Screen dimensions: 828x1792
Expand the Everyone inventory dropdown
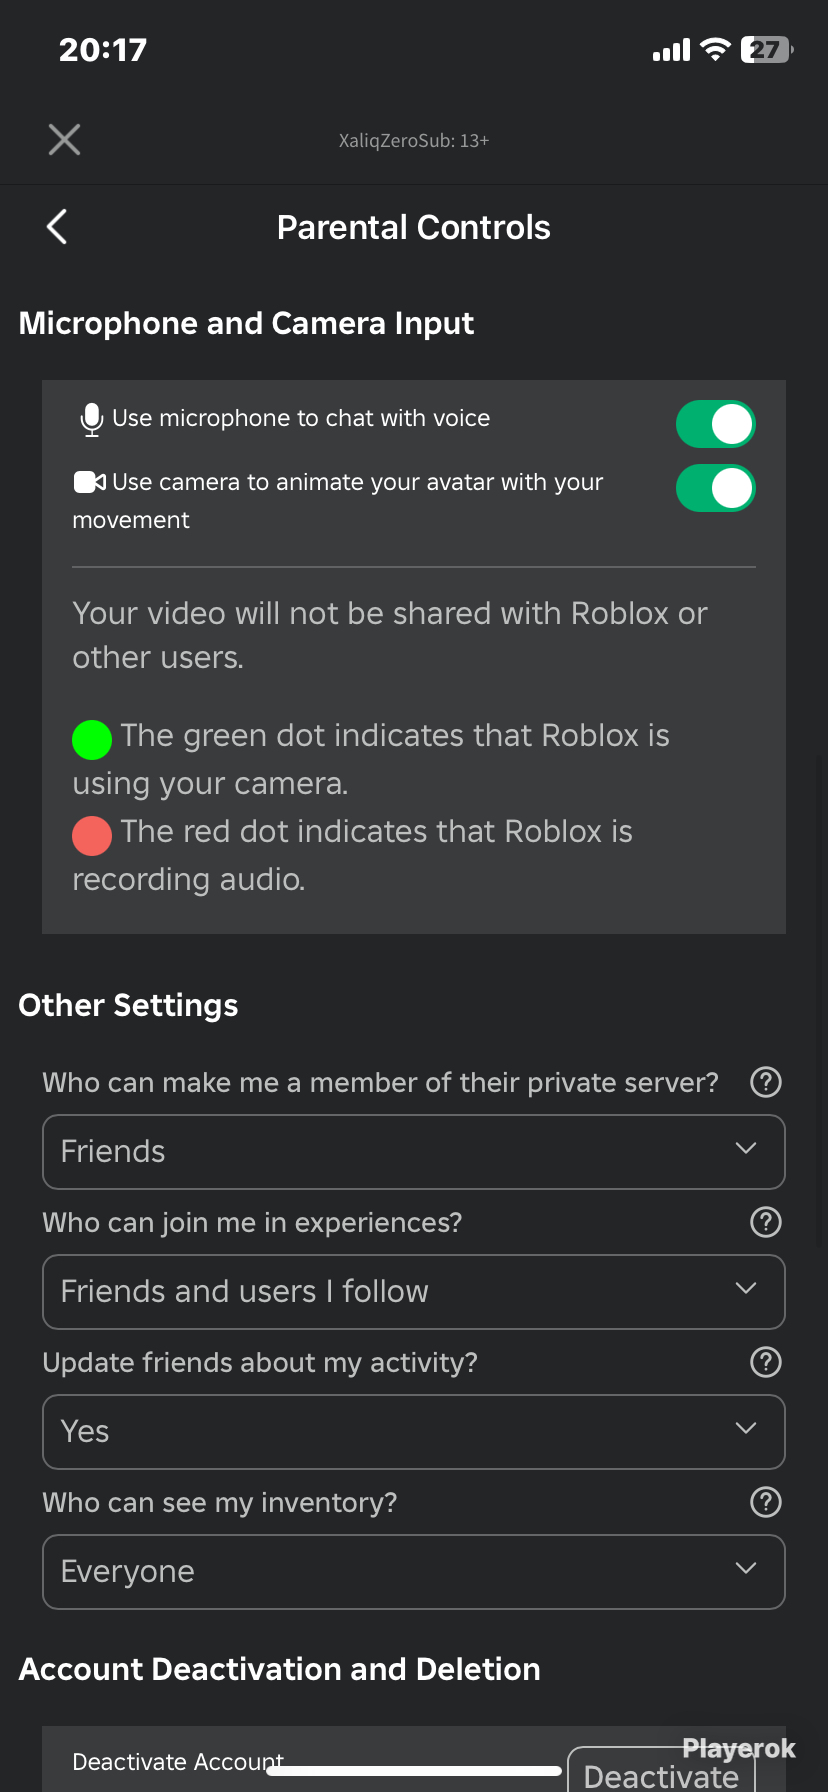click(x=414, y=1572)
